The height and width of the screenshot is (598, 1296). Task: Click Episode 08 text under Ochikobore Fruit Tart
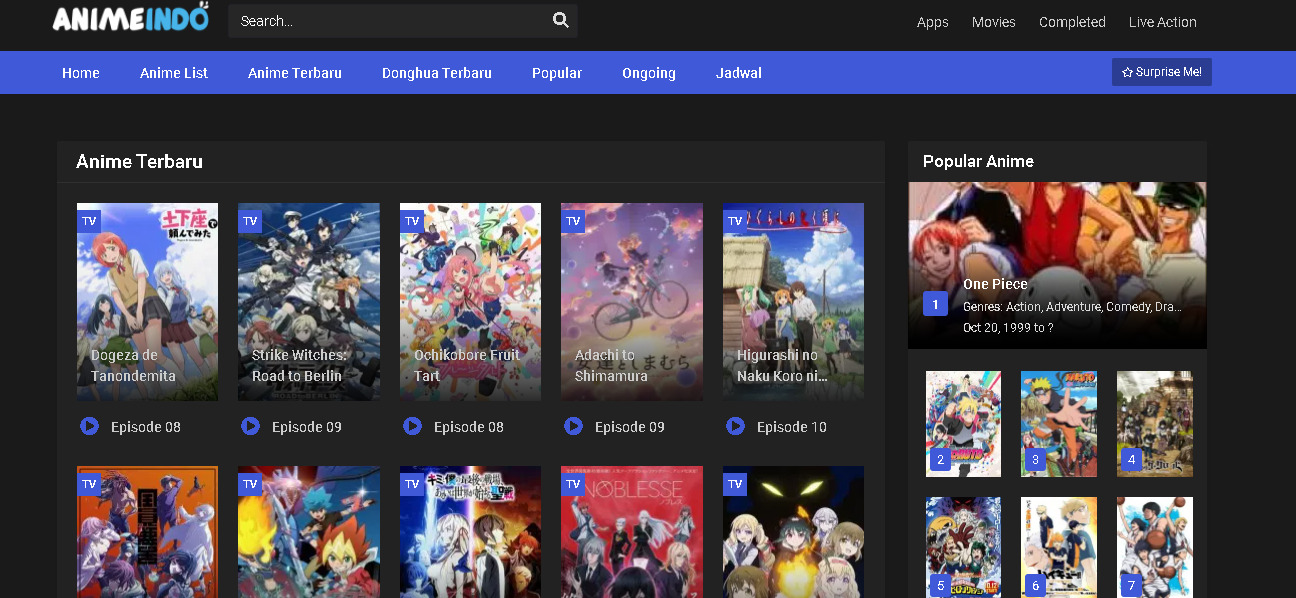coord(469,427)
